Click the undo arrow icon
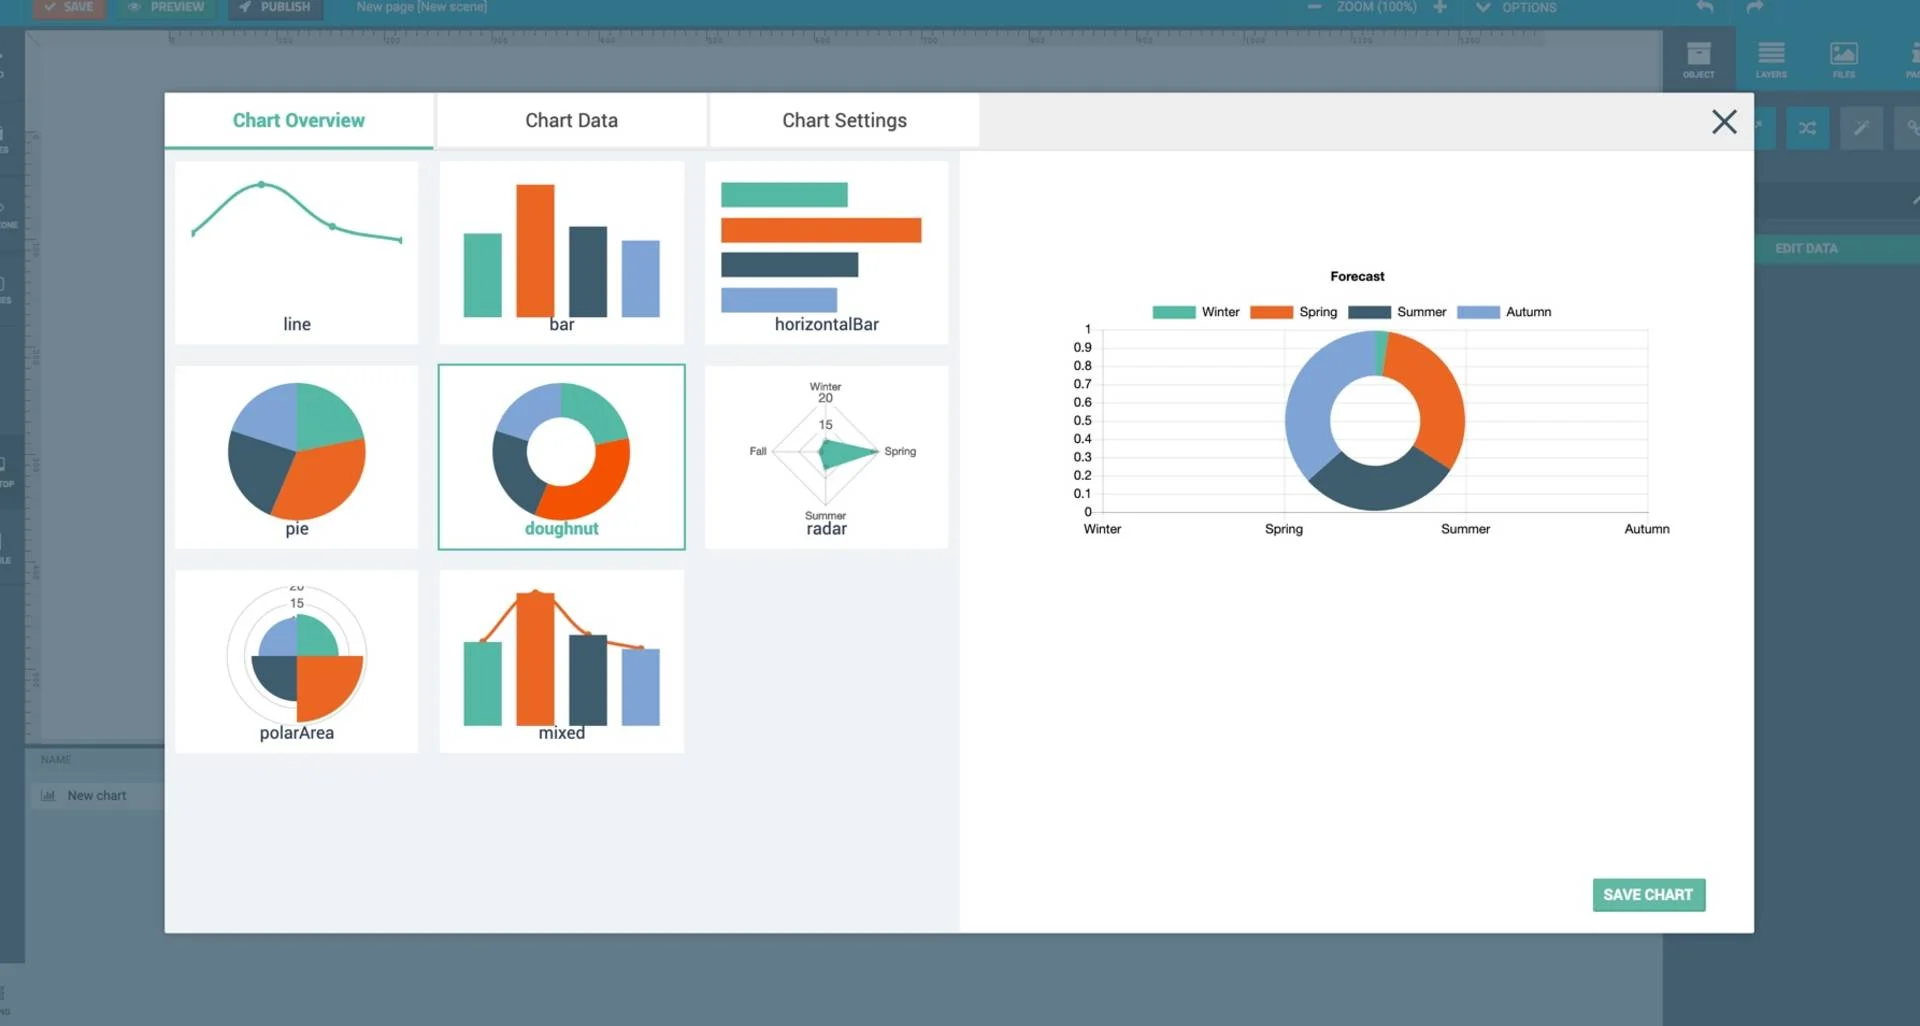 [x=1704, y=7]
